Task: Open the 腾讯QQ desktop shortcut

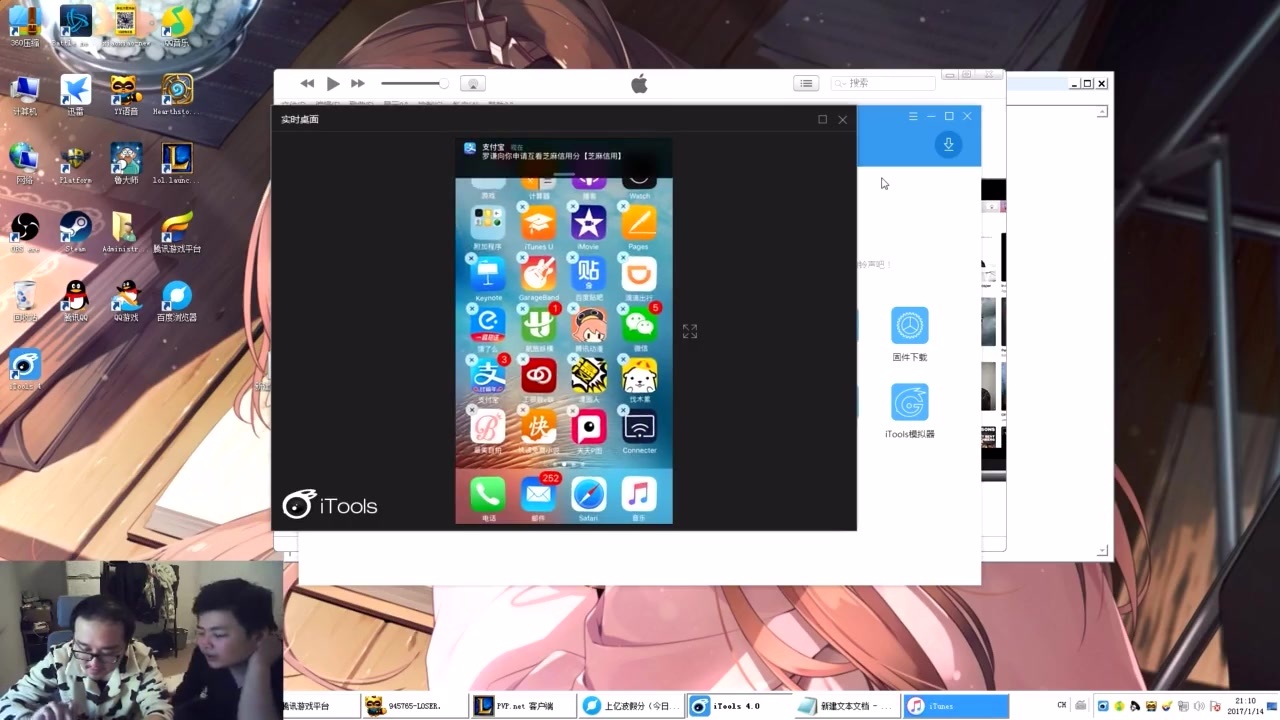Action: click(x=76, y=301)
